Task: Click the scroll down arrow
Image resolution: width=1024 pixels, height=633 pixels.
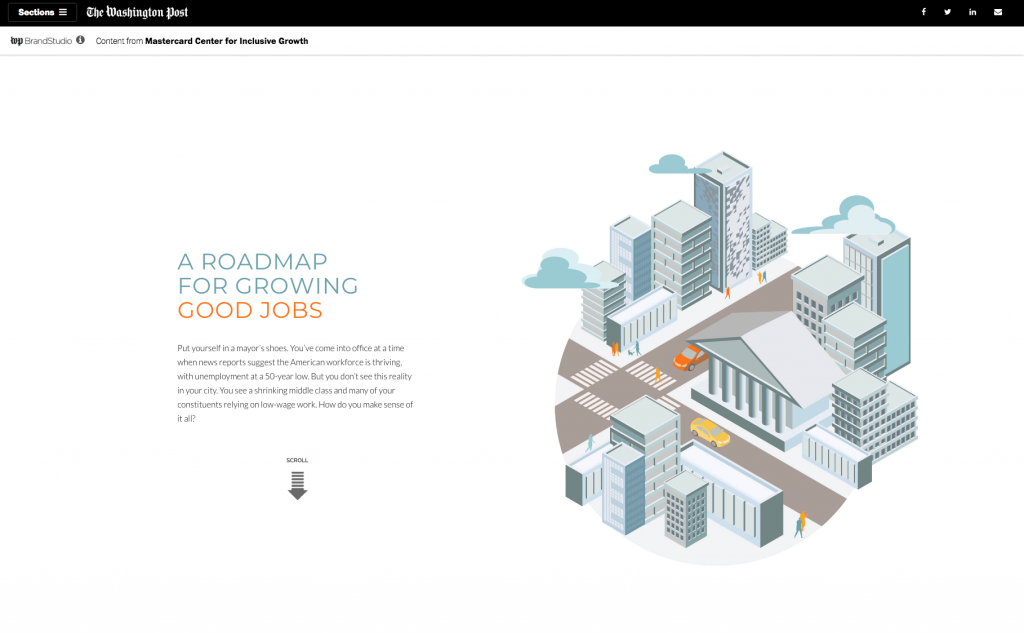Action: coord(297,485)
